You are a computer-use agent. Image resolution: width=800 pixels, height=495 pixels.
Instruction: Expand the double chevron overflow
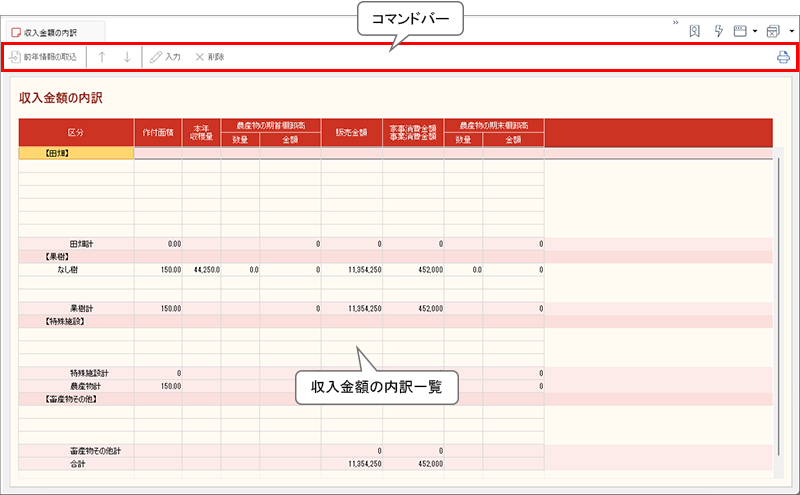click(x=676, y=24)
